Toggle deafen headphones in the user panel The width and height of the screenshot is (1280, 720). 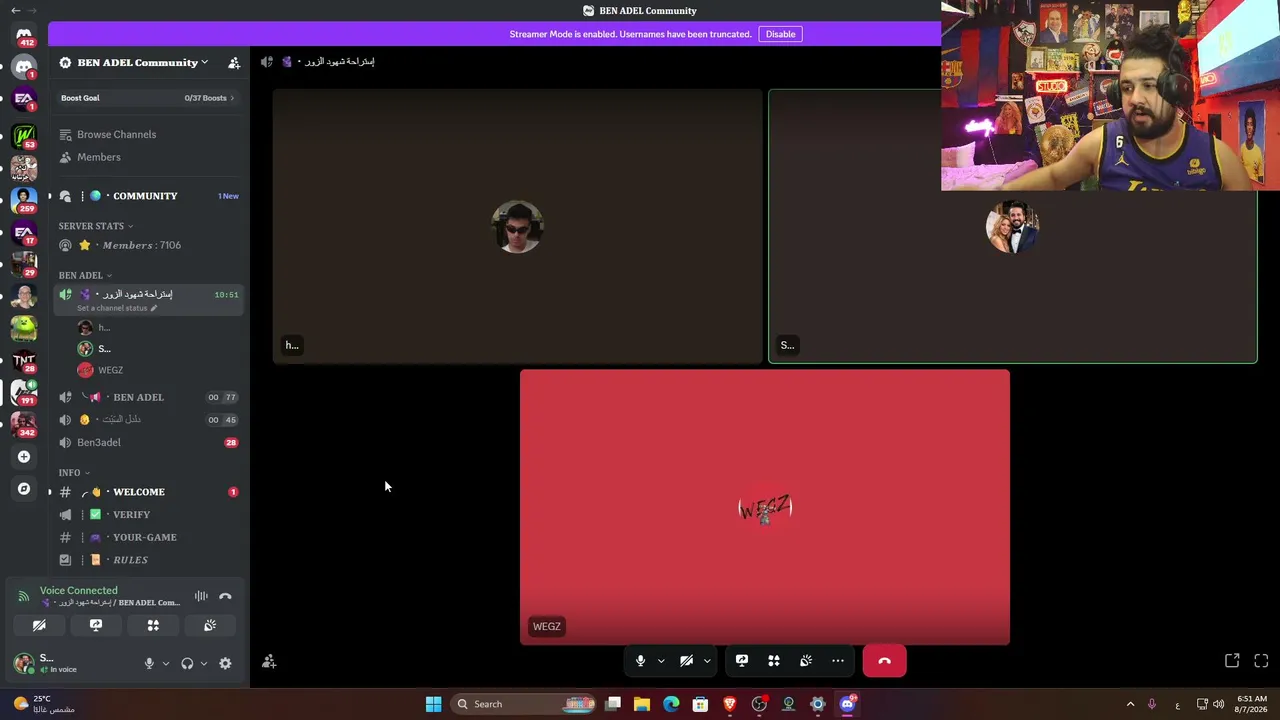(x=187, y=663)
